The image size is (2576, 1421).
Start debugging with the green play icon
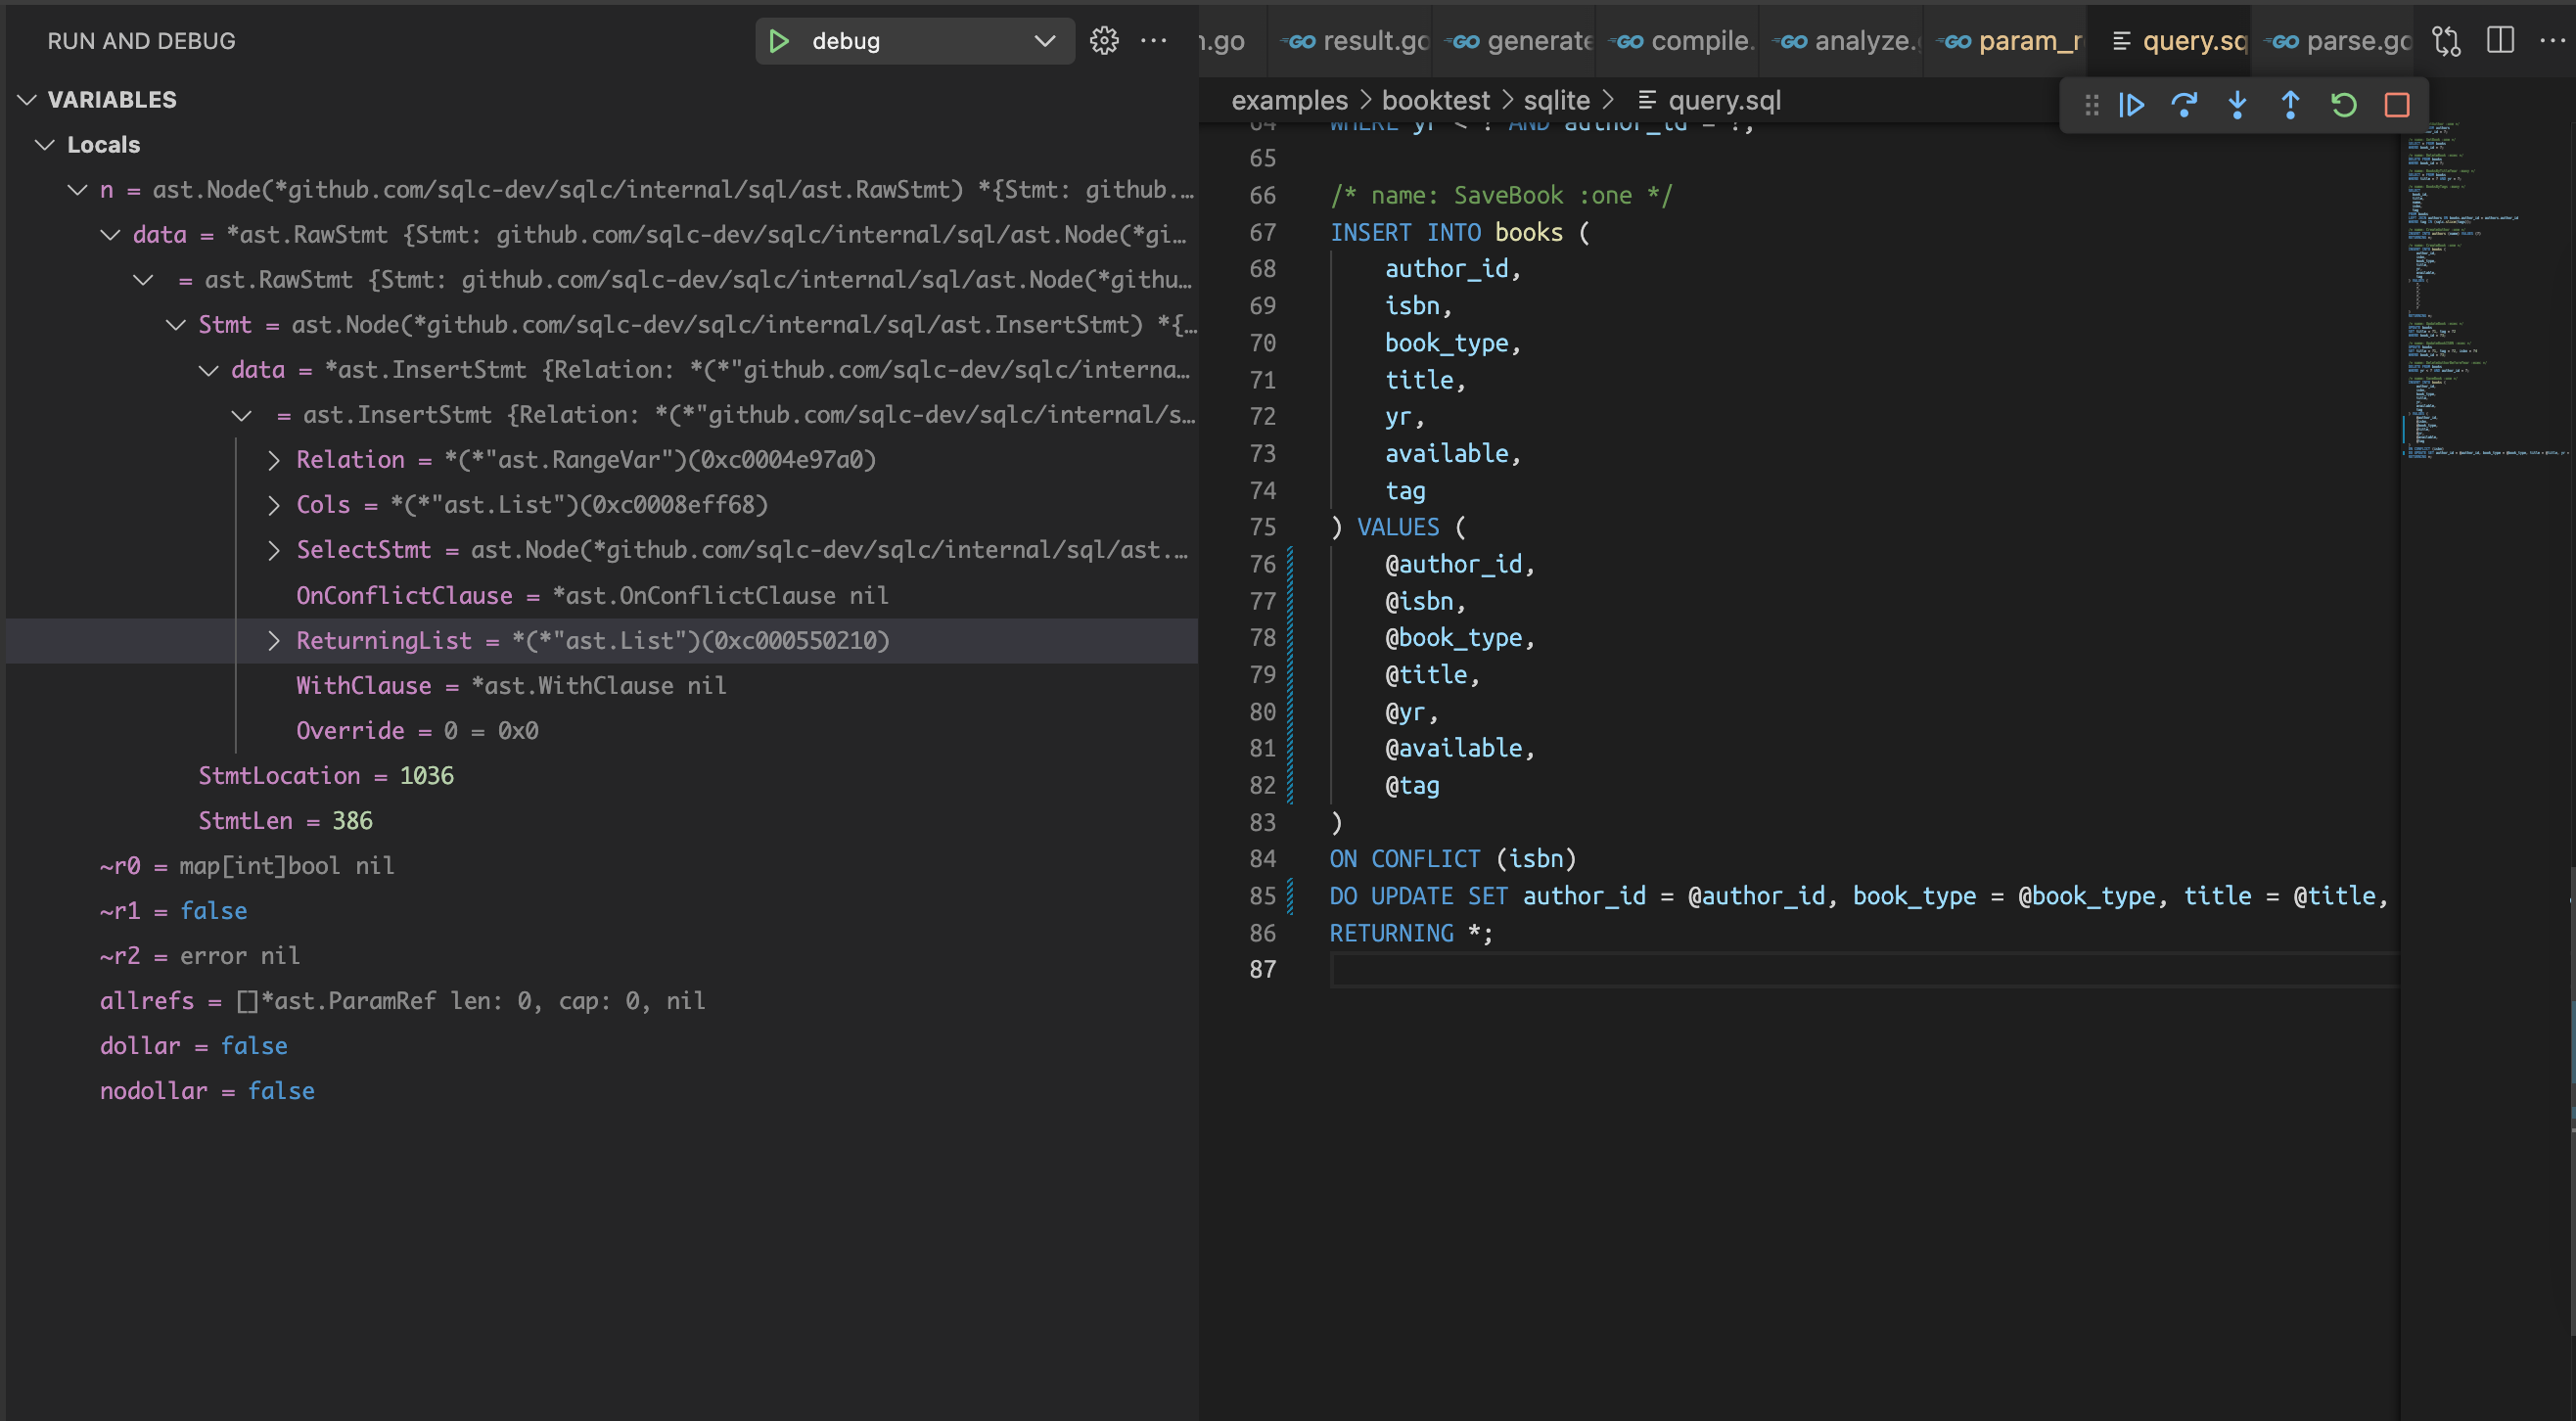coord(779,41)
